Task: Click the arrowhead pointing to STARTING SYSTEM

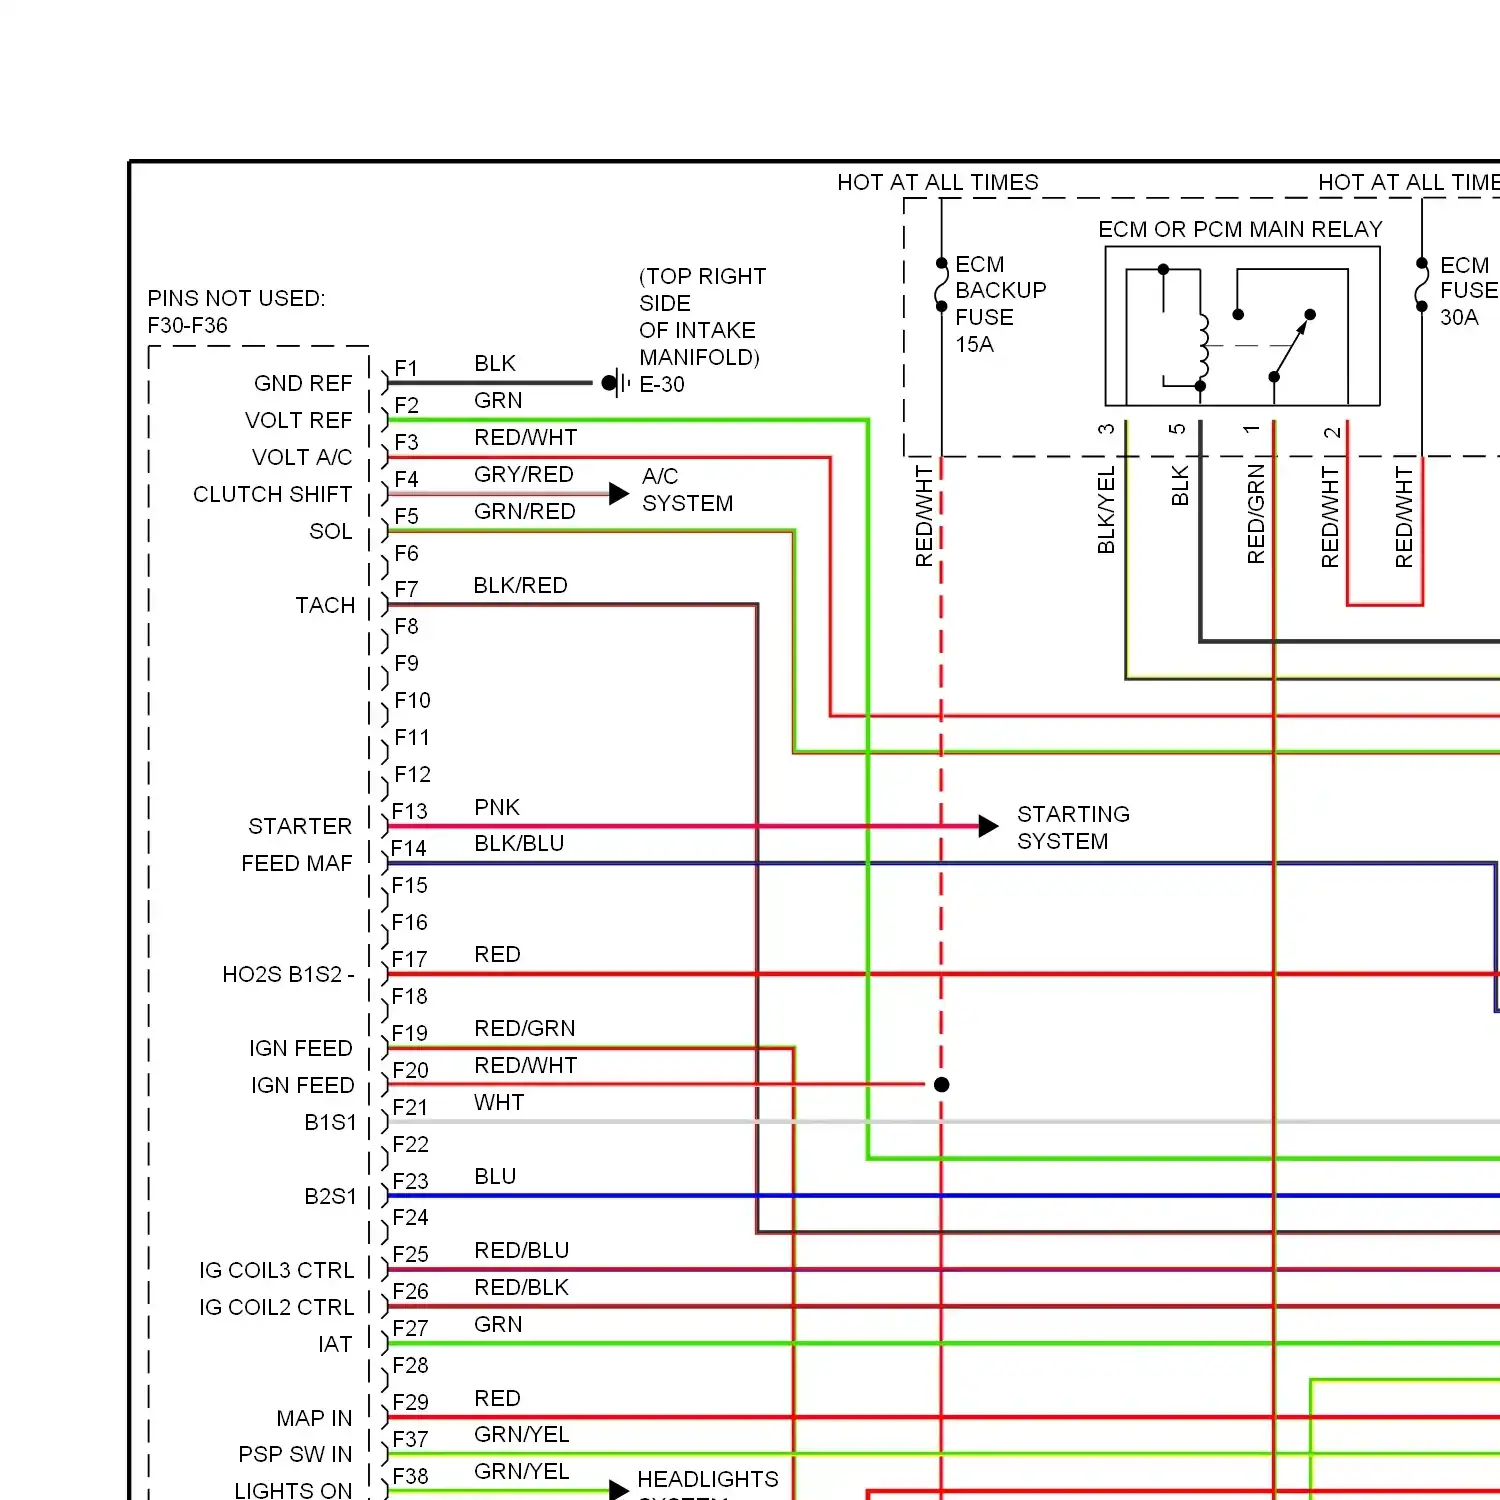Action: coord(988,826)
